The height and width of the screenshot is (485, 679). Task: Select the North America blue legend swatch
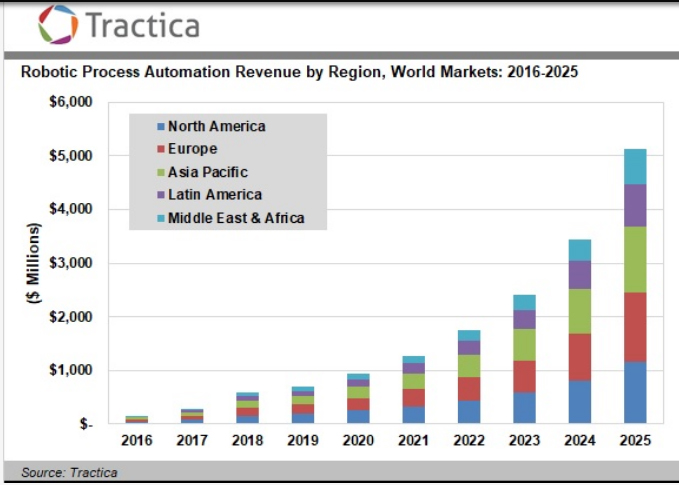[x=160, y=127]
